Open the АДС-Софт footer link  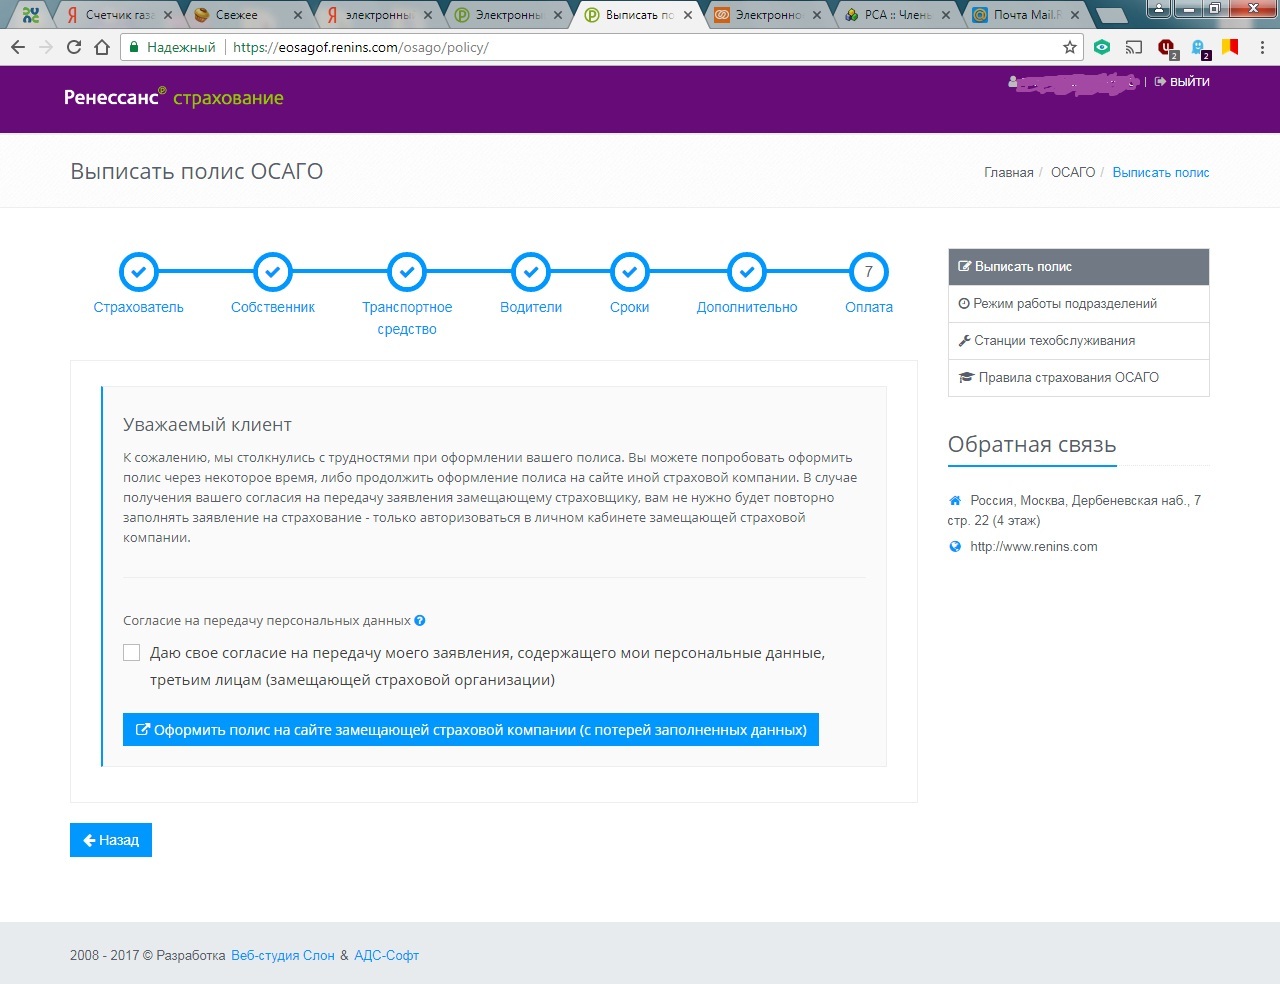(386, 955)
